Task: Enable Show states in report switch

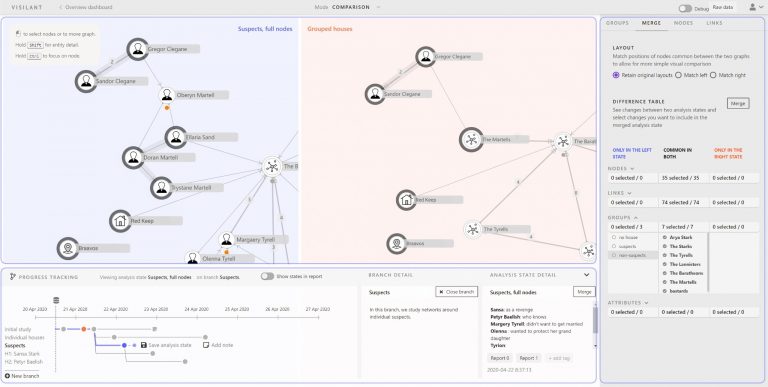Action: point(267,276)
